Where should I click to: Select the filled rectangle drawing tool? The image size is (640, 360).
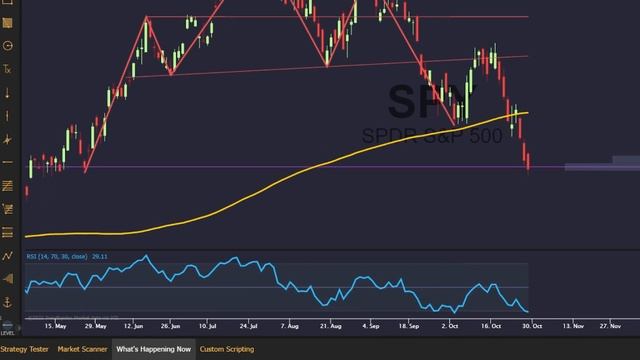[x=7, y=23]
